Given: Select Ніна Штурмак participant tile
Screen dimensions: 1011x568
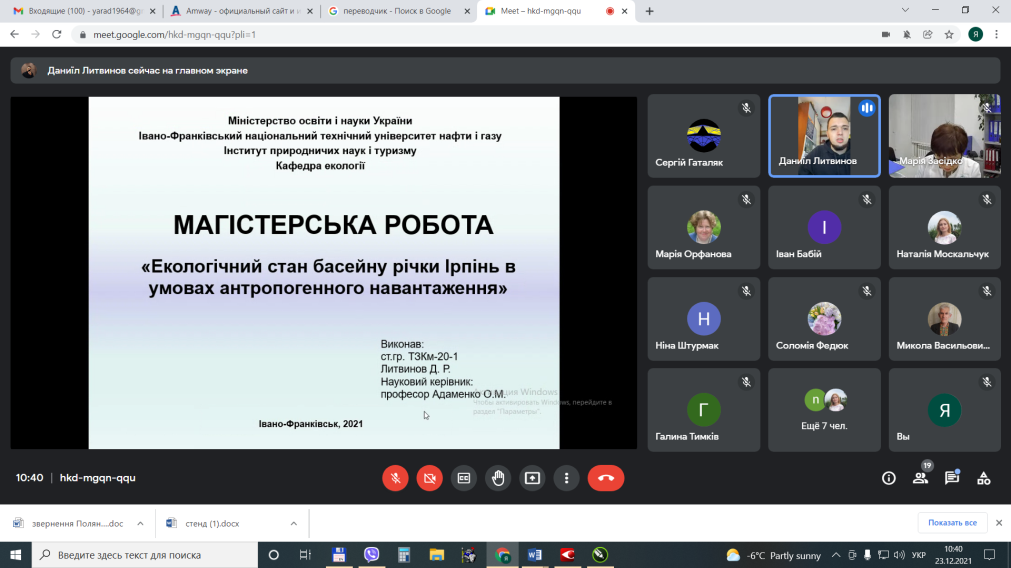Looking at the screenshot, I should tap(703, 319).
